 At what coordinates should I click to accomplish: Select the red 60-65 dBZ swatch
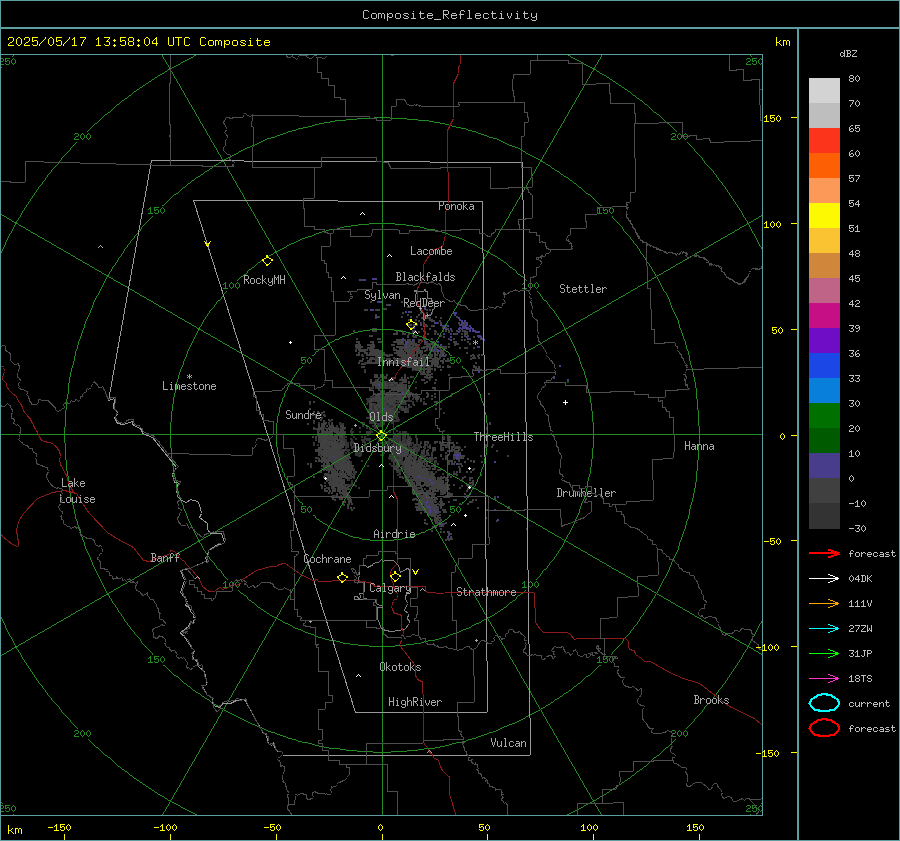point(824,140)
